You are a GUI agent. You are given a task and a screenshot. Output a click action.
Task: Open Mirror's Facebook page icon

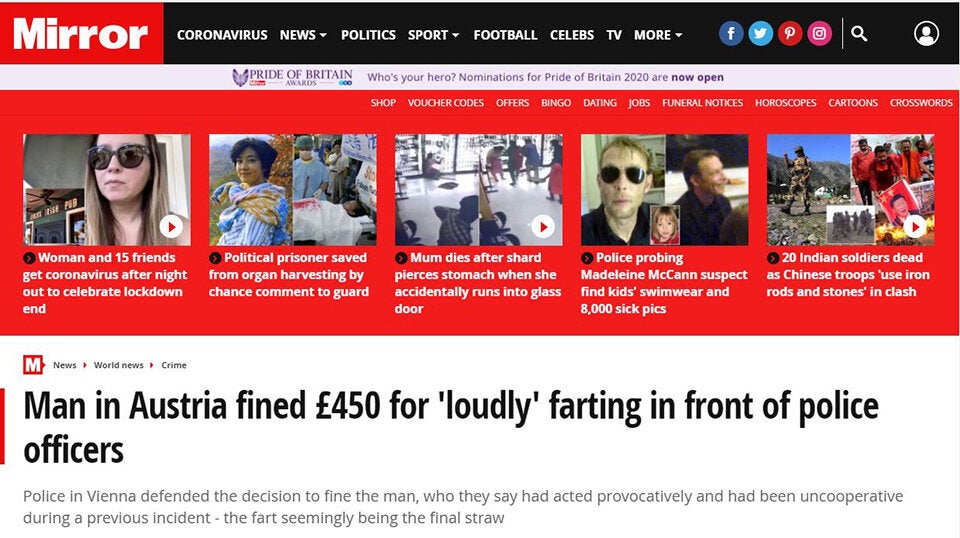[731, 34]
